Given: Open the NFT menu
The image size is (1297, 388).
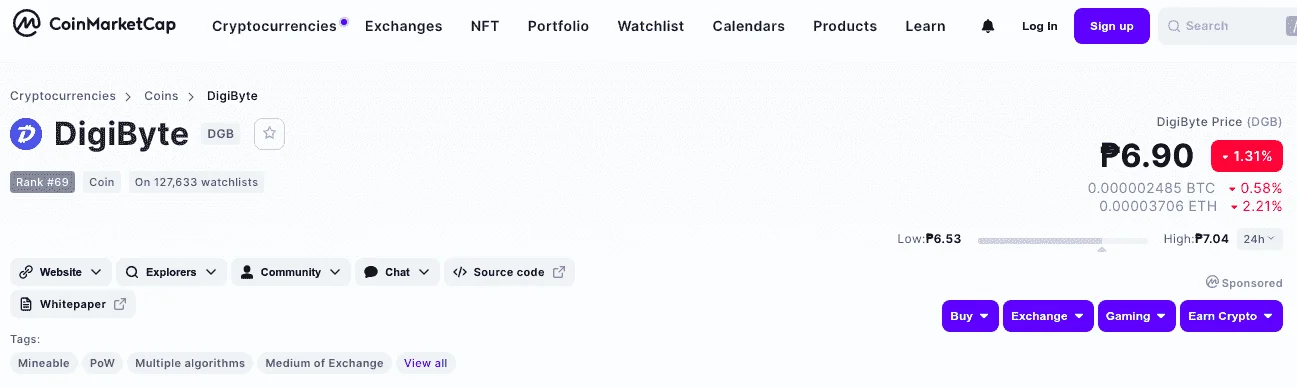Looking at the screenshot, I should click(485, 26).
